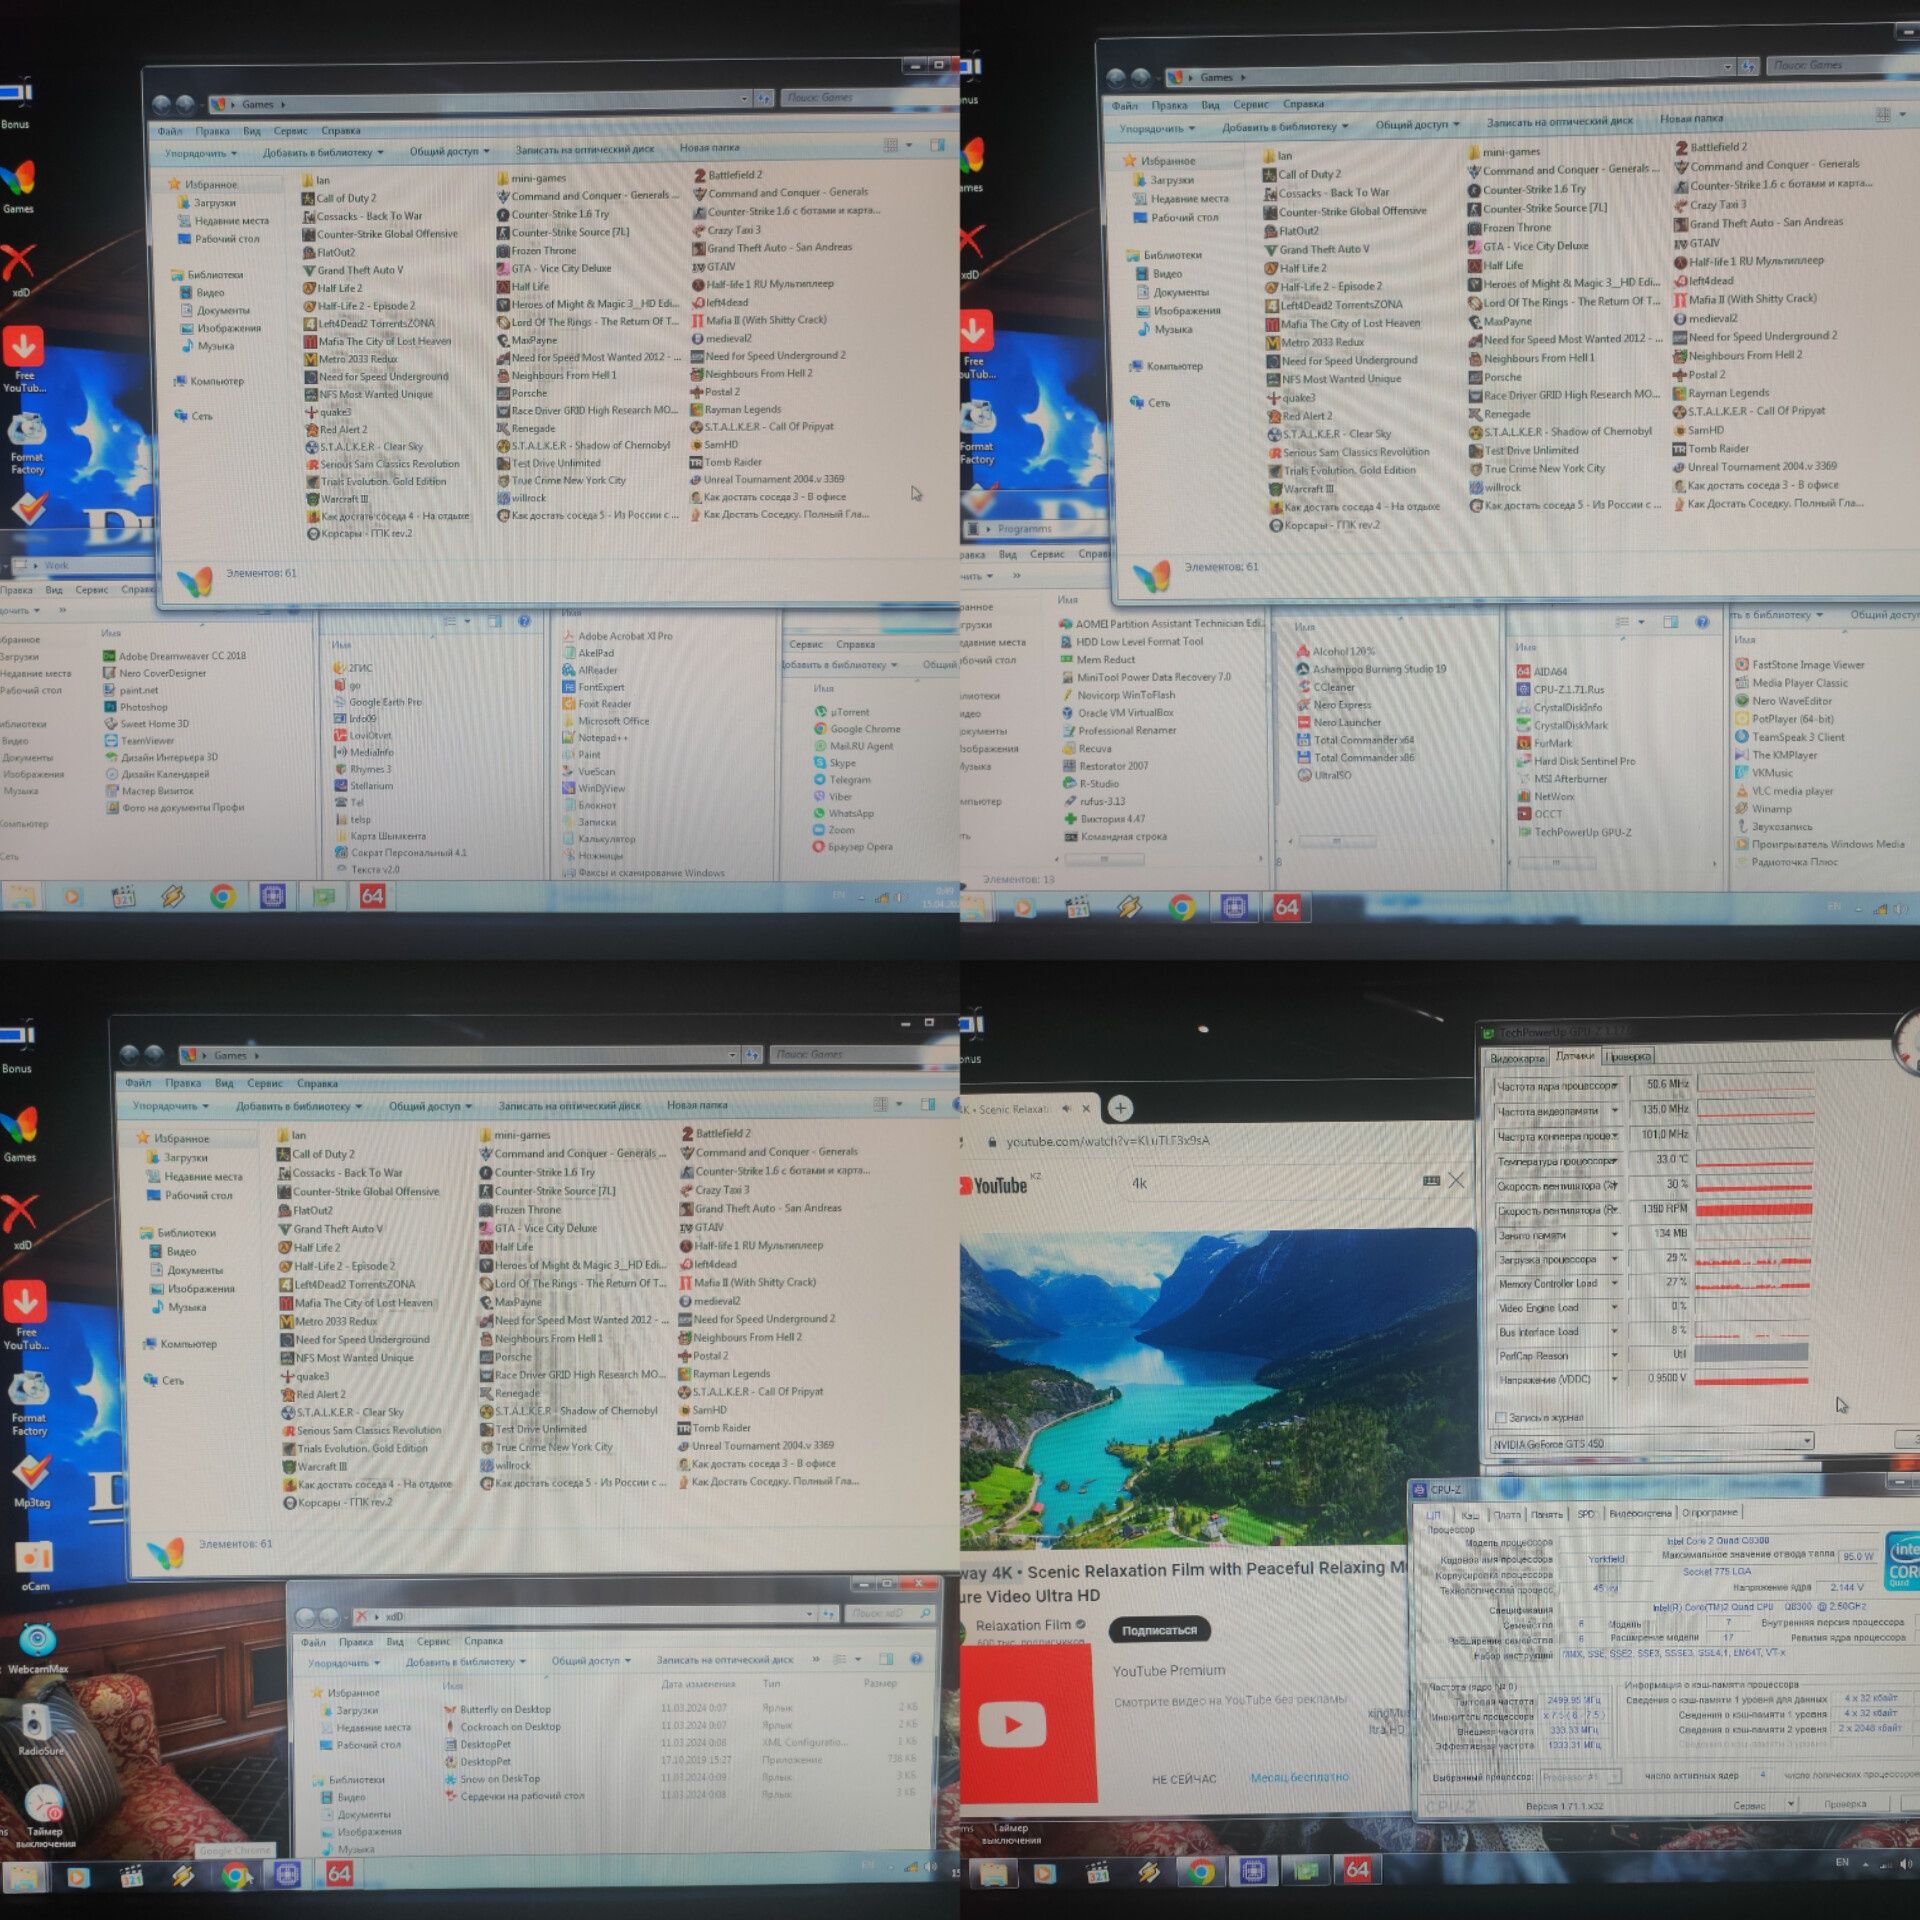This screenshot has width=1920, height=1920.
Task: Open a new Chrome tab with plus button
Action: [1120, 1108]
